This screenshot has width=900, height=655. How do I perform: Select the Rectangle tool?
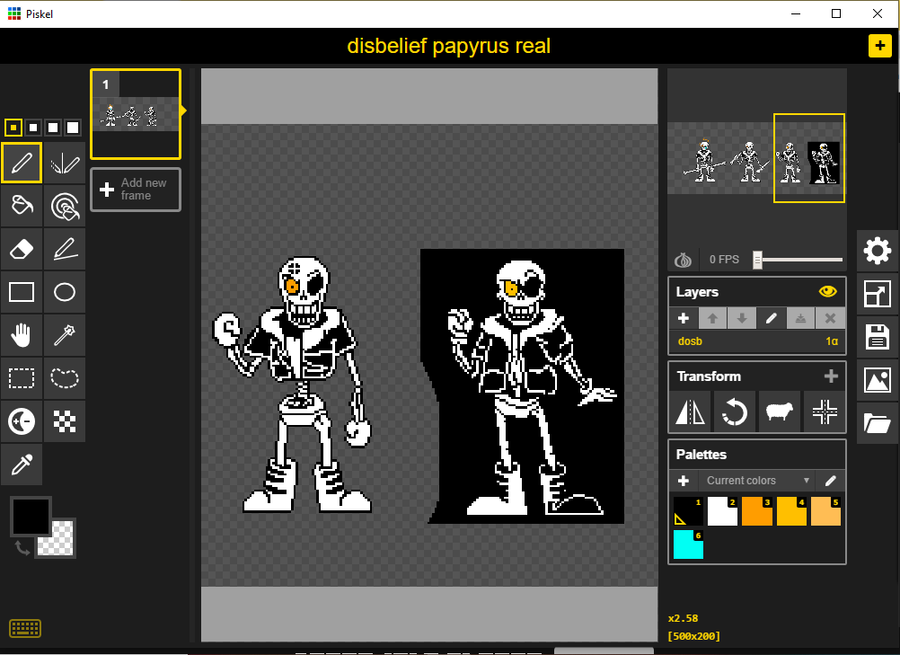point(22,292)
